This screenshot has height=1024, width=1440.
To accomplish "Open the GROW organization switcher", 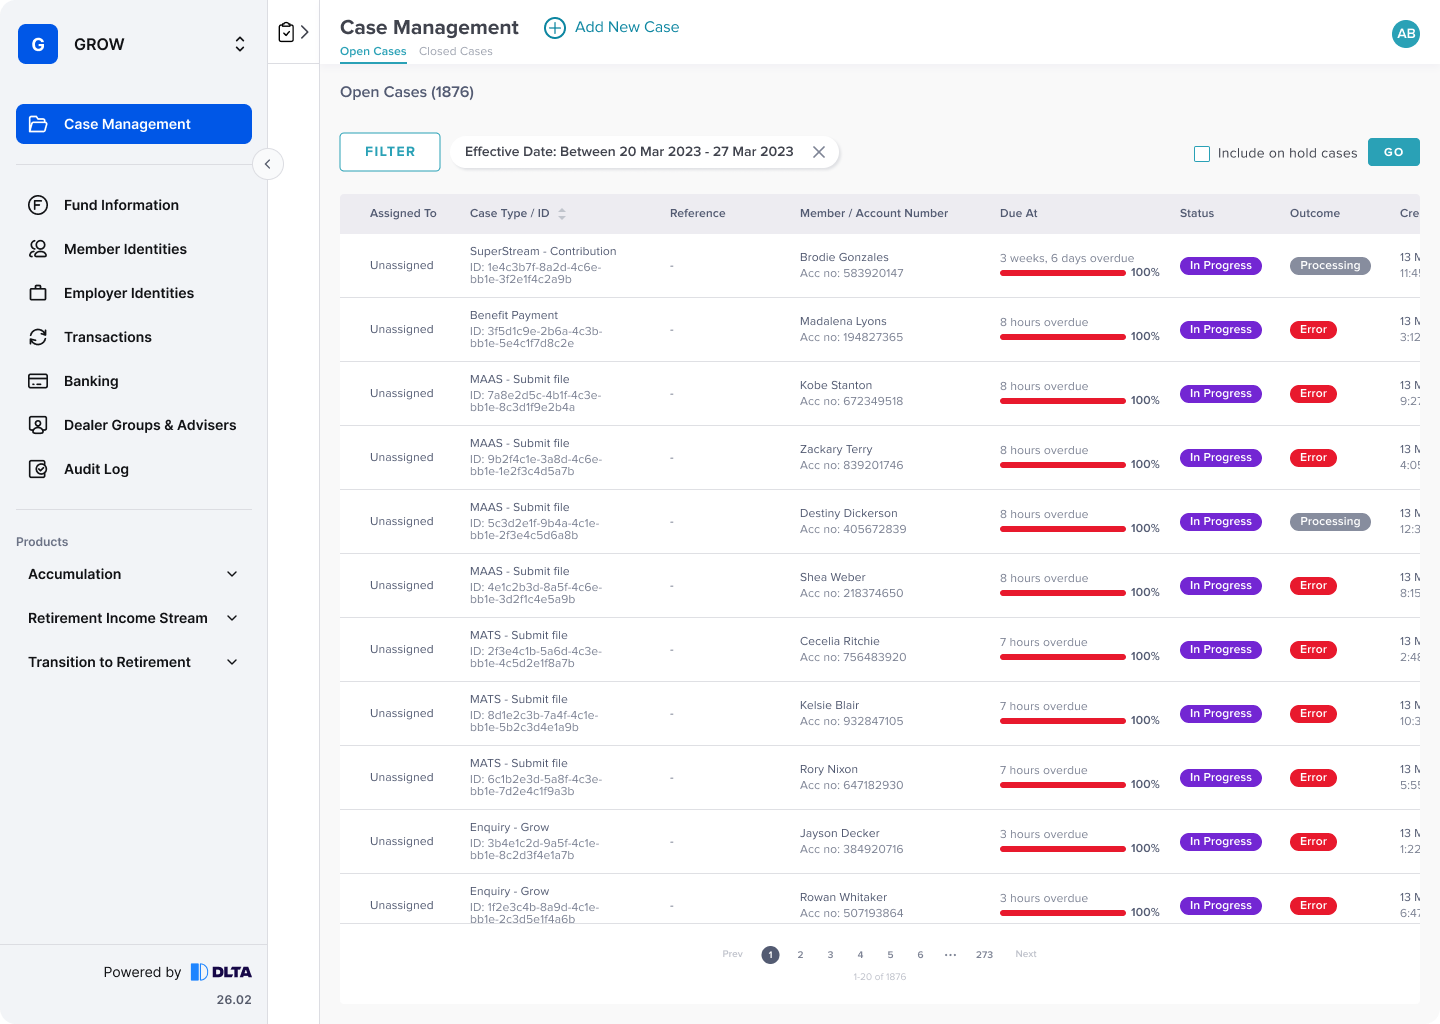I will coord(239,44).
